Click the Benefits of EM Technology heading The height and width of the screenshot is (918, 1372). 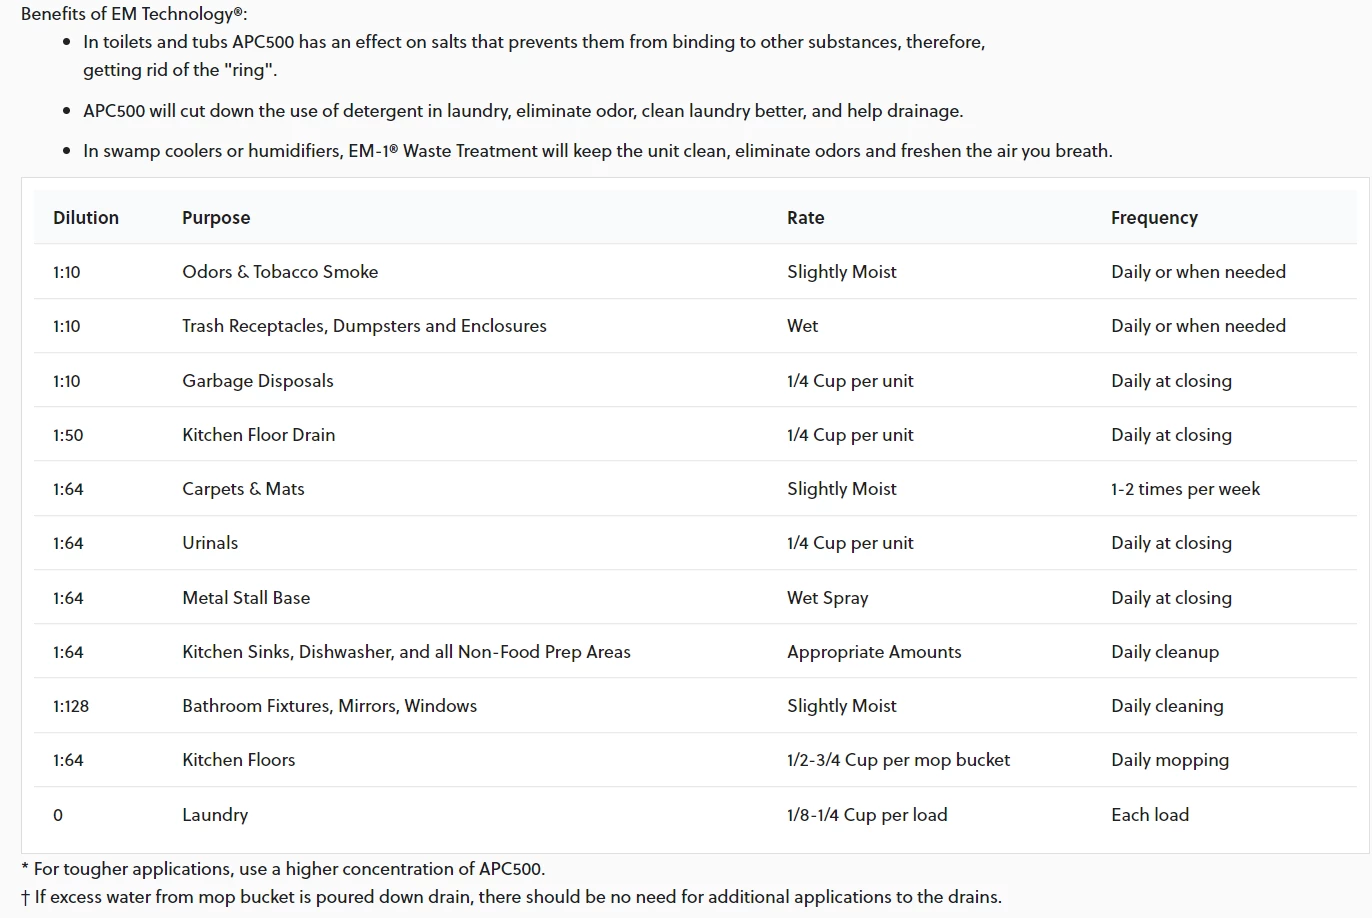(x=134, y=14)
